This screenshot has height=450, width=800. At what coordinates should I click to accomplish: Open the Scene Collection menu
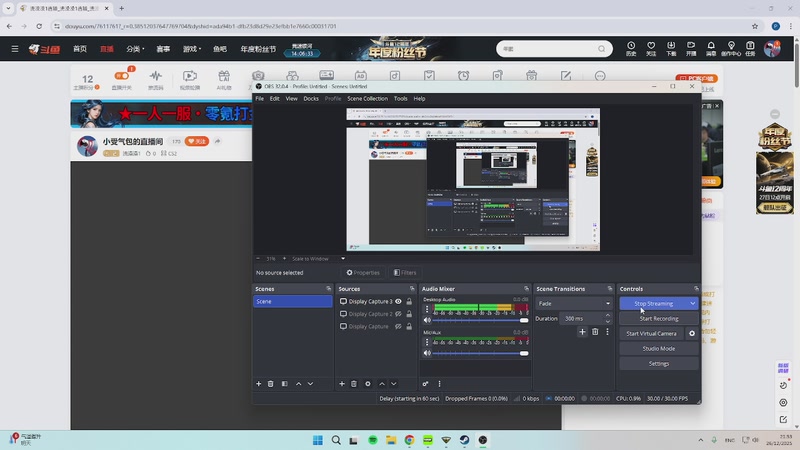coord(367,98)
